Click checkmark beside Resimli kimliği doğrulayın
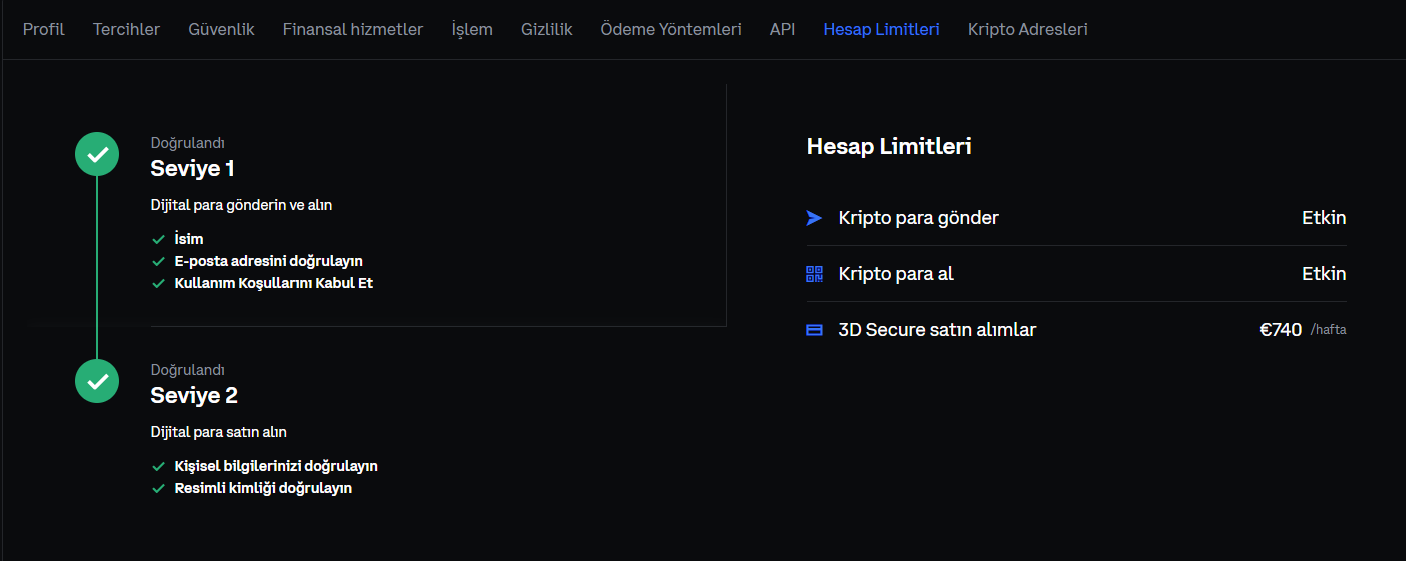 click(x=158, y=488)
